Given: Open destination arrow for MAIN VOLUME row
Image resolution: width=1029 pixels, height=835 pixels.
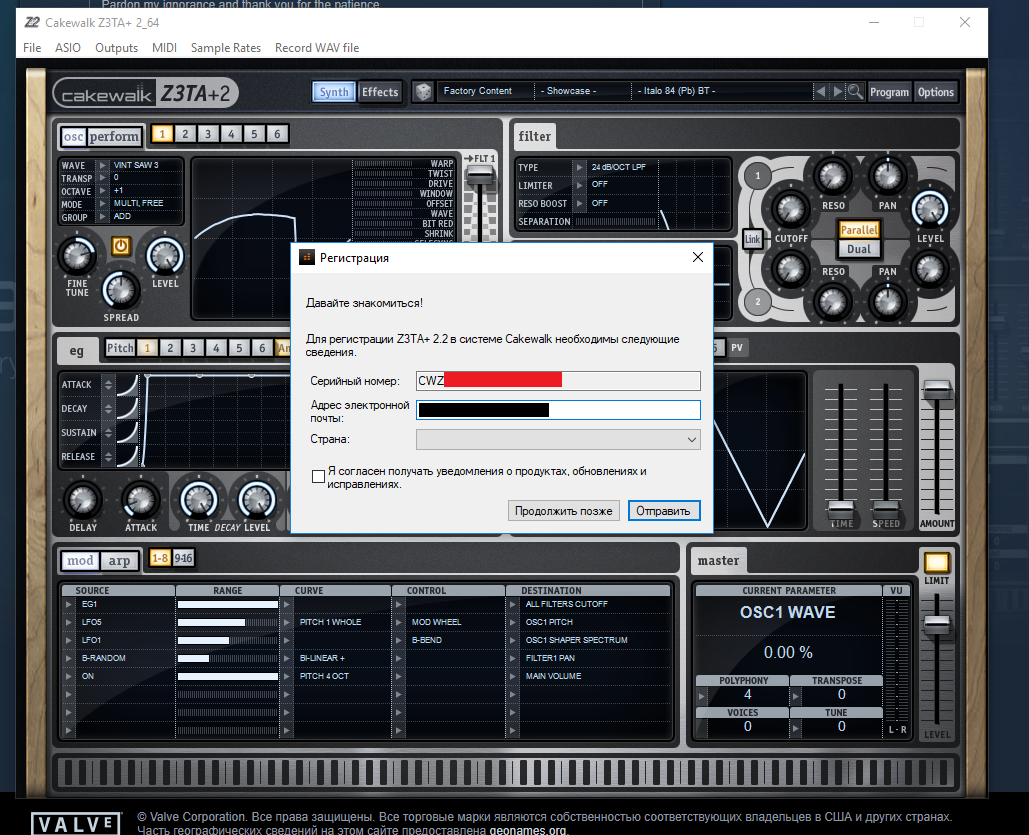Looking at the screenshot, I should pyautogui.click(x=513, y=676).
